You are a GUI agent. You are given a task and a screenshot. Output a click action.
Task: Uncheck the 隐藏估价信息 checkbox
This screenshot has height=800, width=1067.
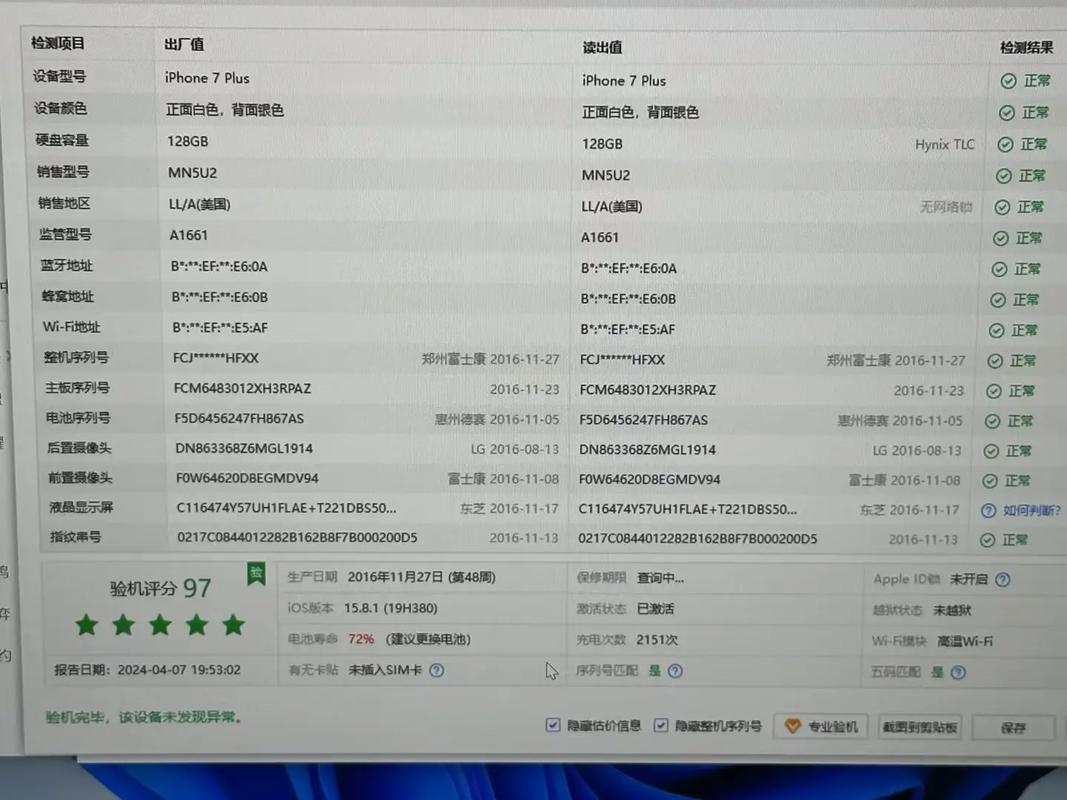point(552,726)
